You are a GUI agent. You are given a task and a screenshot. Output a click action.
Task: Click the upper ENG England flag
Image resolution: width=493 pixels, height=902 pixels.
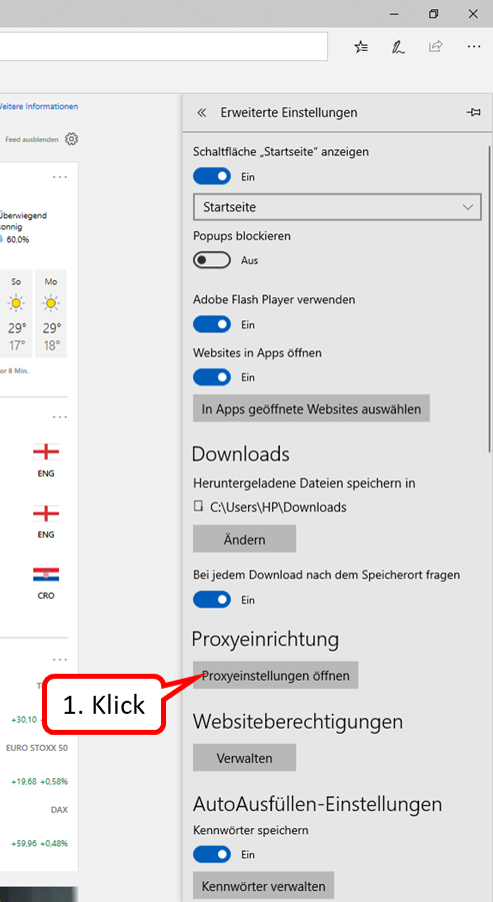point(46,452)
